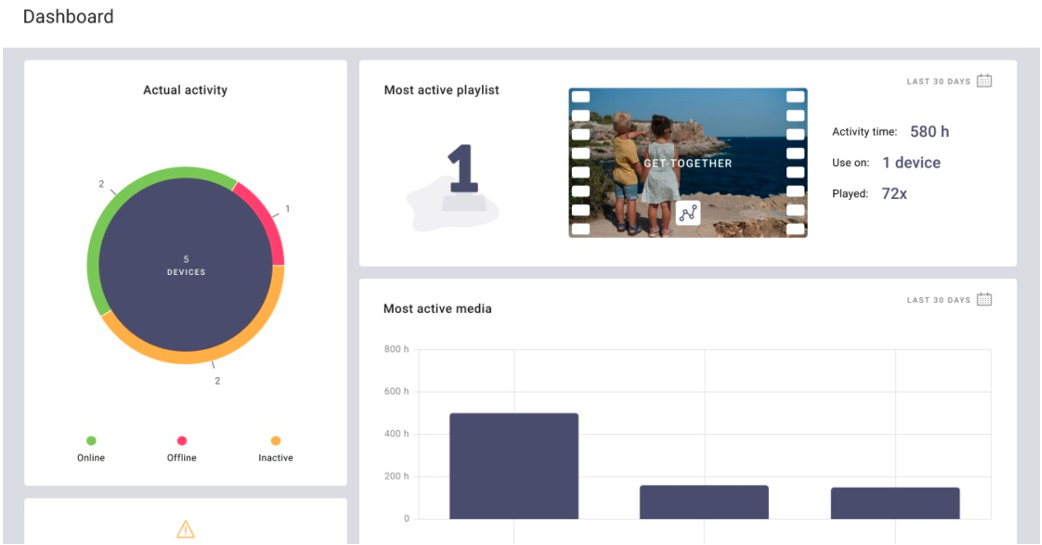The height and width of the screenshot is (545, 1042).
Task: Click the 1 device value
Action: tap(912, 163)
